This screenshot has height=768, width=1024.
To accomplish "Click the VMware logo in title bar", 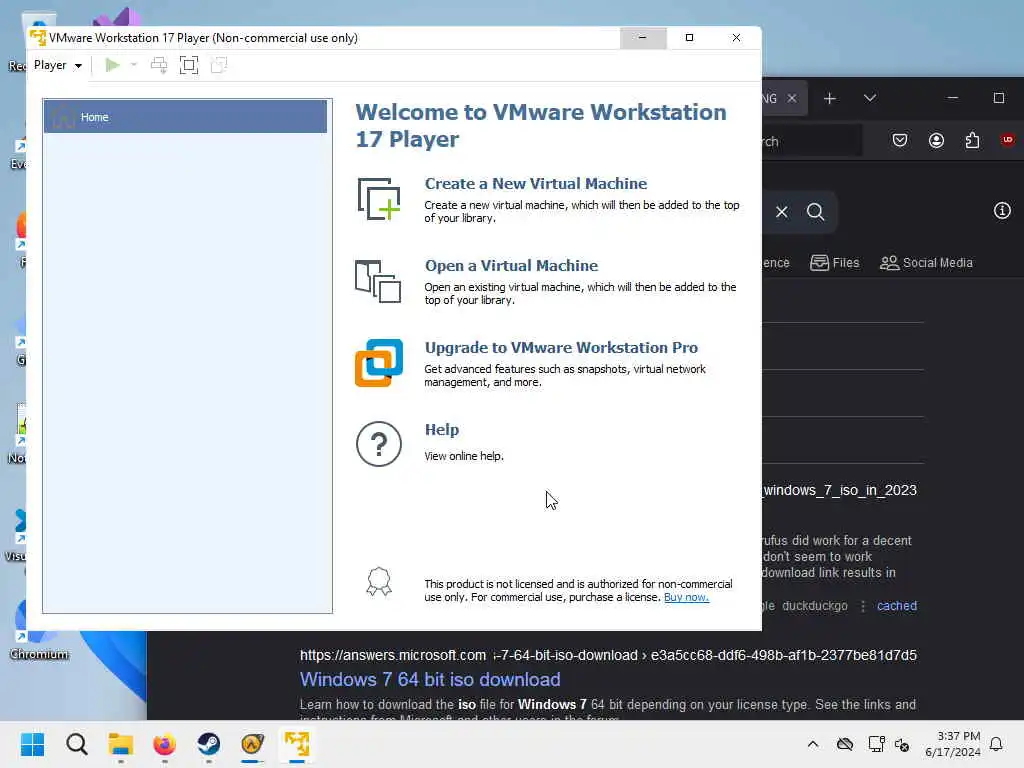I will pos(38,38).
